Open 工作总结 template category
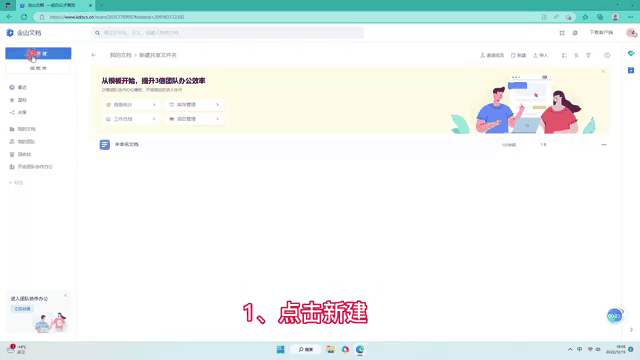Viewport: 640px width, 360px height. click(131, 119)
